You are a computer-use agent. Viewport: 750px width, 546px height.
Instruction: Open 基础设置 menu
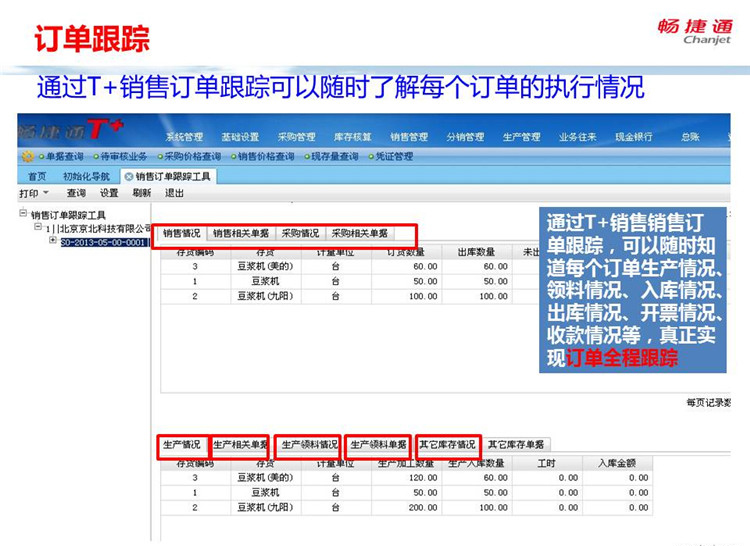[x=240, y=137]
